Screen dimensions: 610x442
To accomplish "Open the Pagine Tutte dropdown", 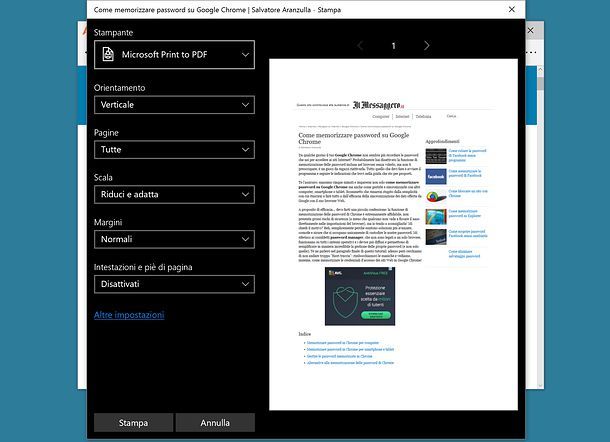I will coord(174,149).
